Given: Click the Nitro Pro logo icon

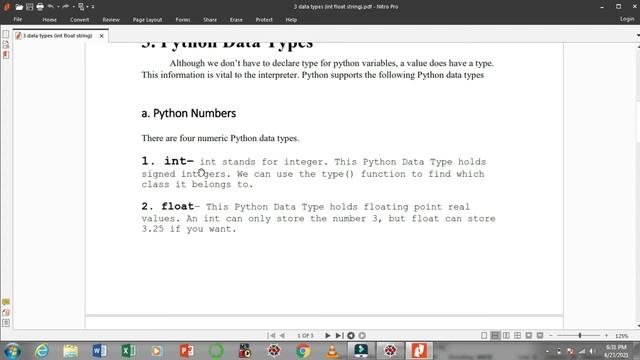Looking at the screenshot, I should point(6,7).
